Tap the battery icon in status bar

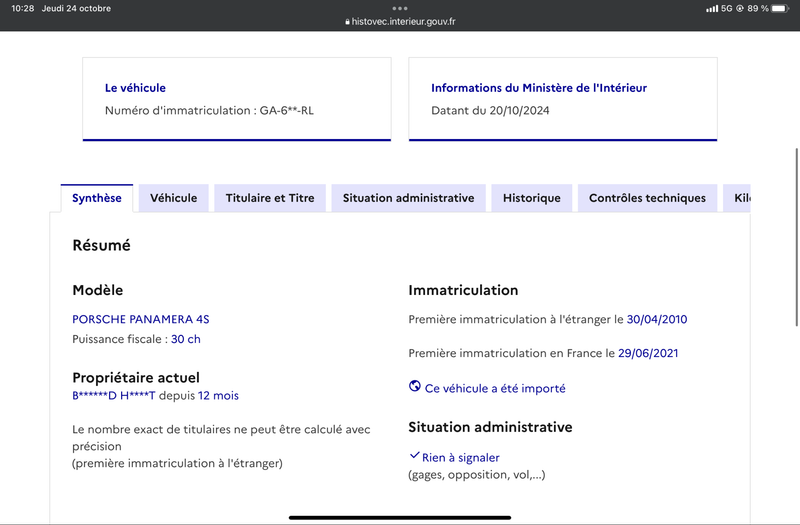pos(780,8)
